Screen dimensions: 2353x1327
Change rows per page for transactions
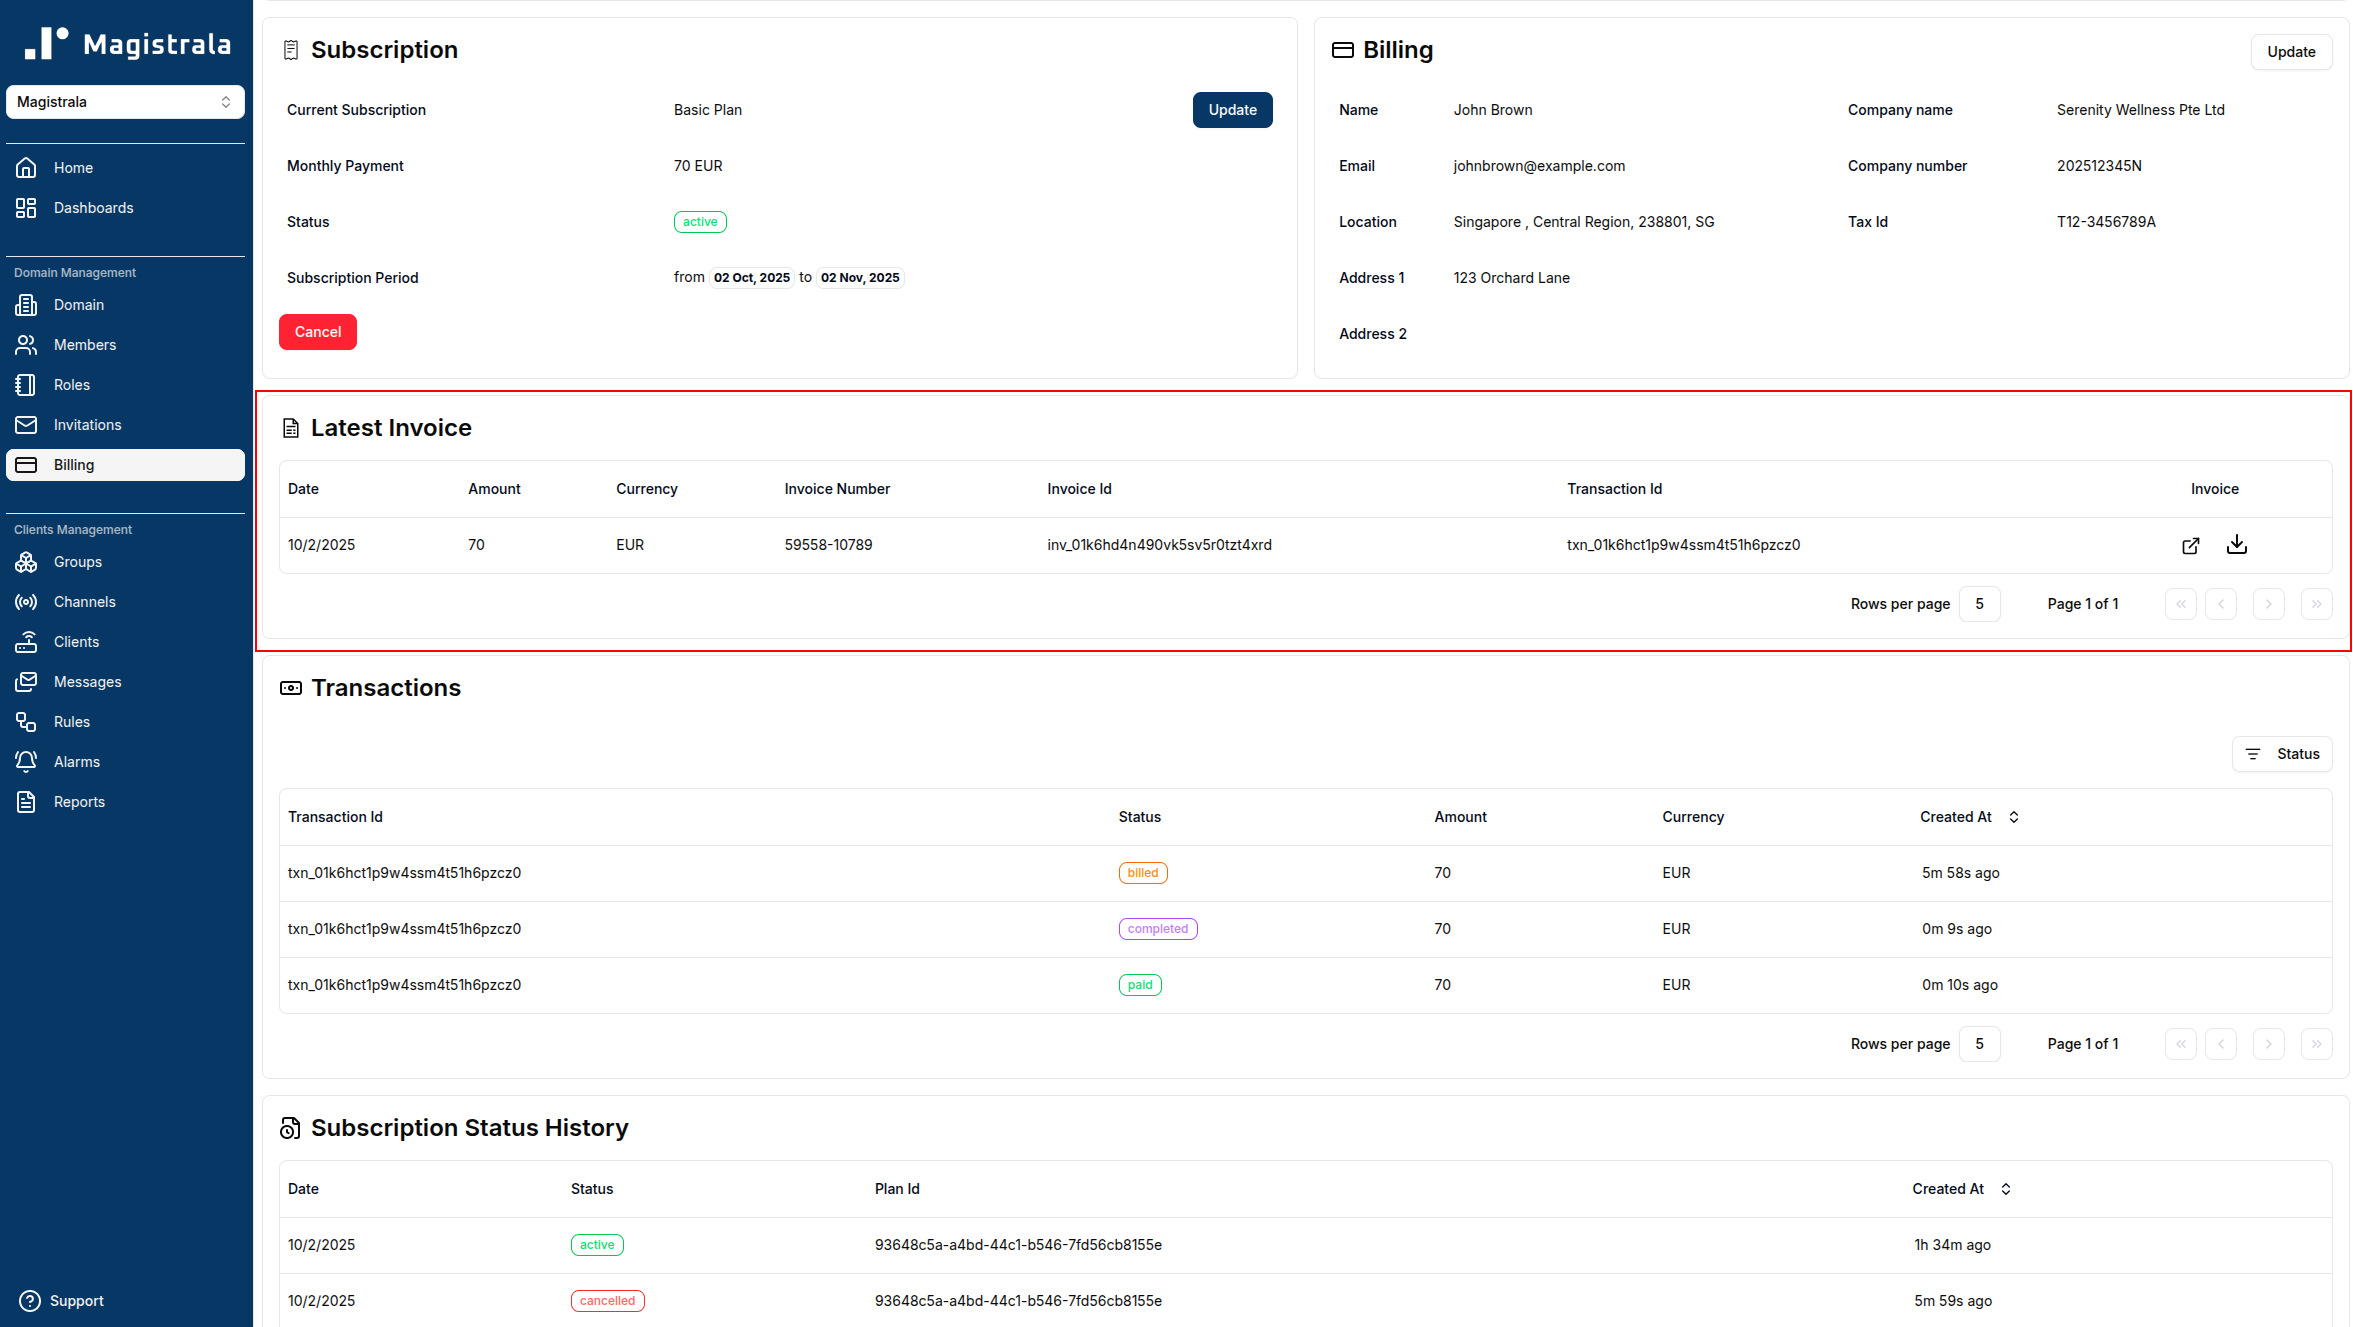pyautogui.click(x=1979, y=1043)
